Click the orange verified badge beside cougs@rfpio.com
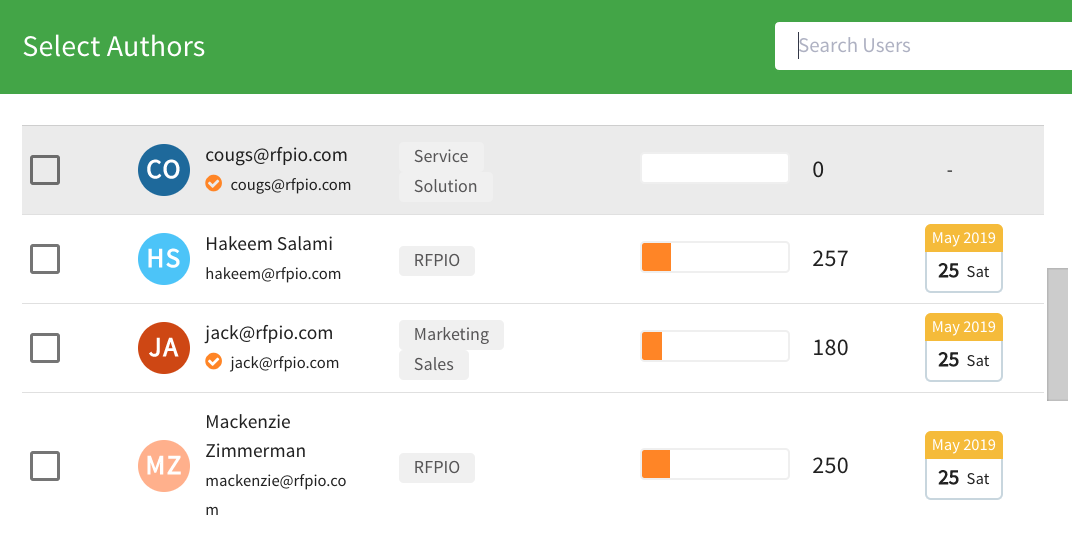This screenshot has width=1072, height=533. [214, 183]
